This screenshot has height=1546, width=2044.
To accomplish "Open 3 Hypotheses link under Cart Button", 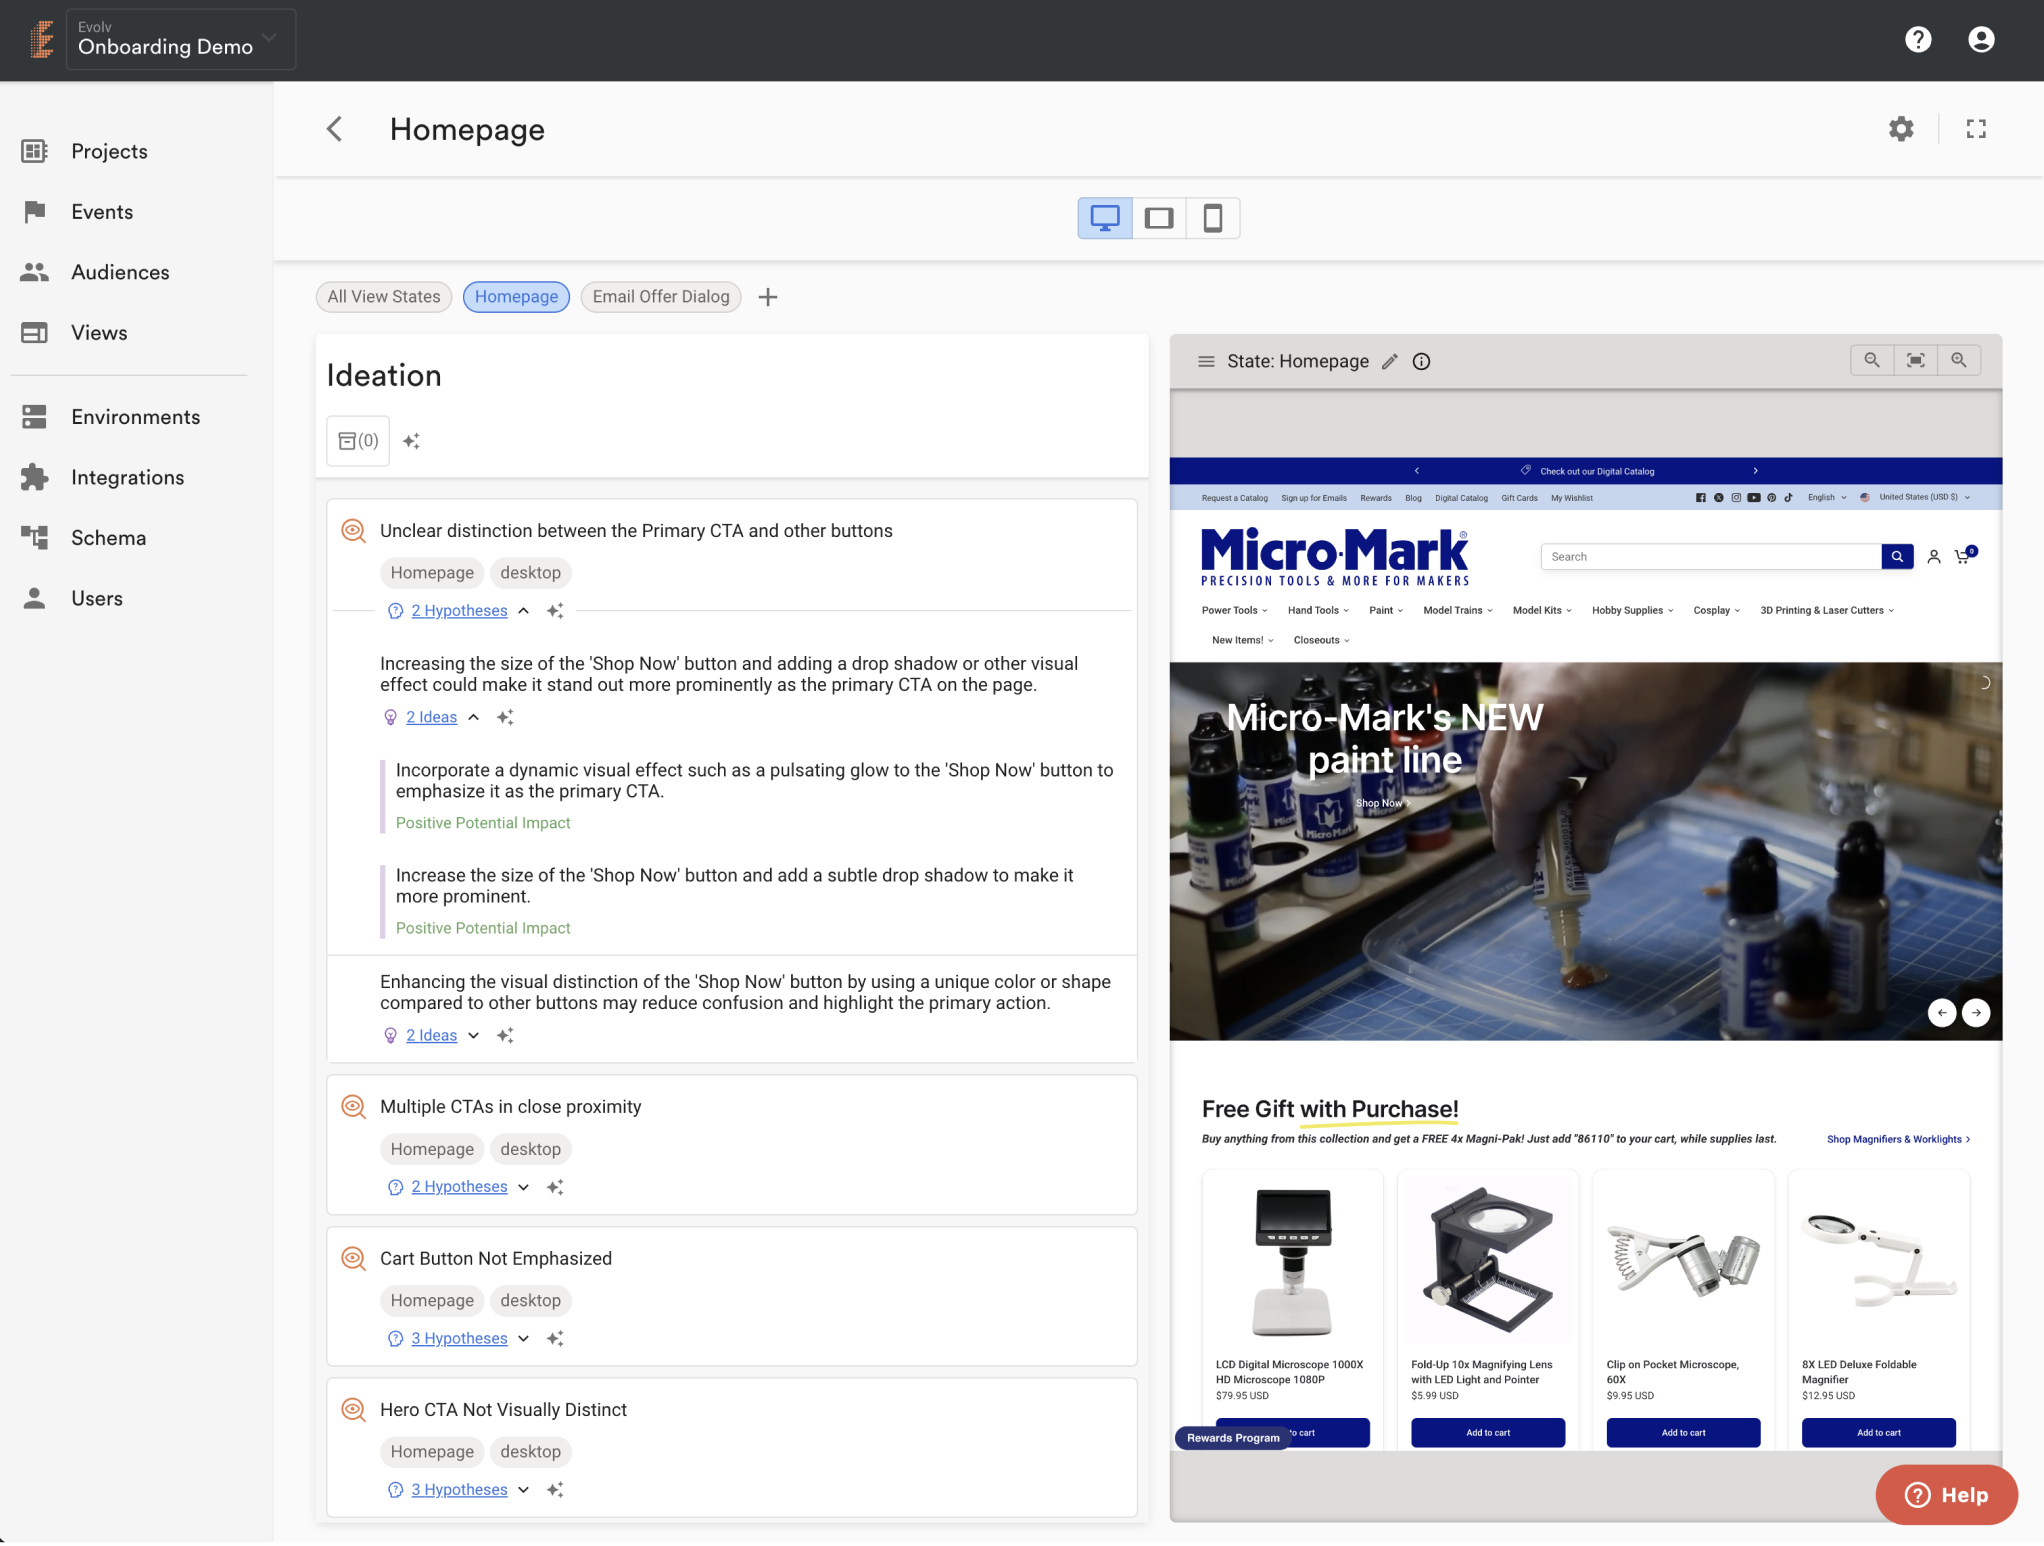I will [459, 1339].
